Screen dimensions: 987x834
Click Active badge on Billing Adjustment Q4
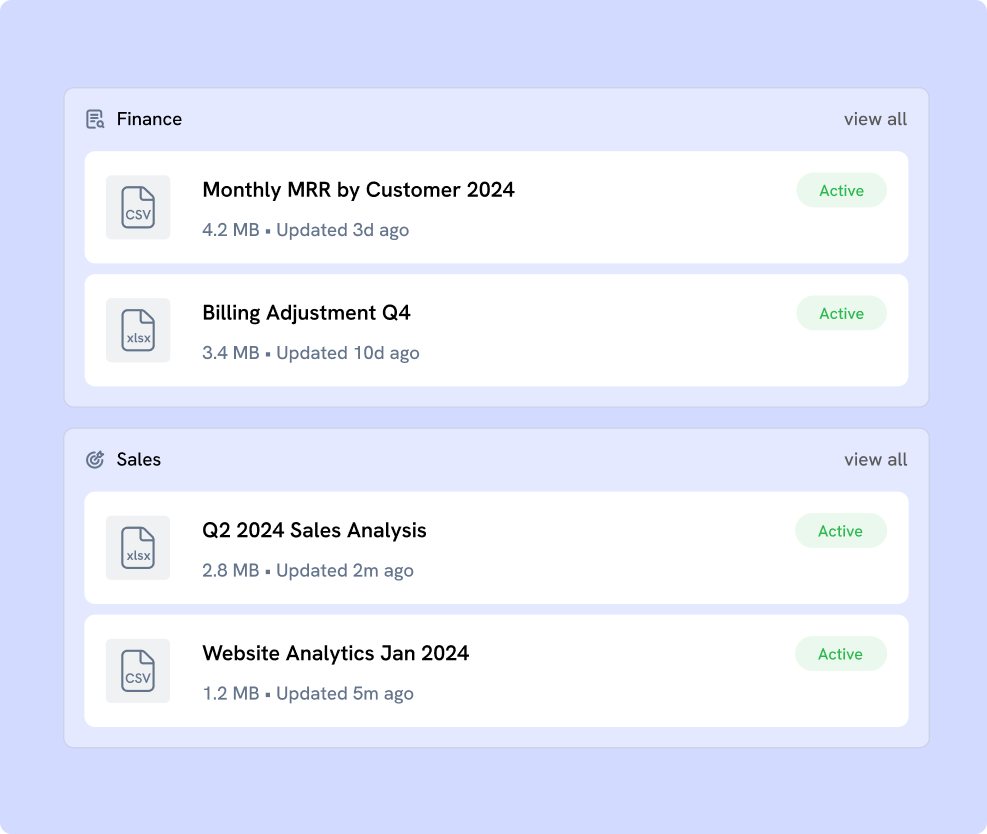[841, 313]
